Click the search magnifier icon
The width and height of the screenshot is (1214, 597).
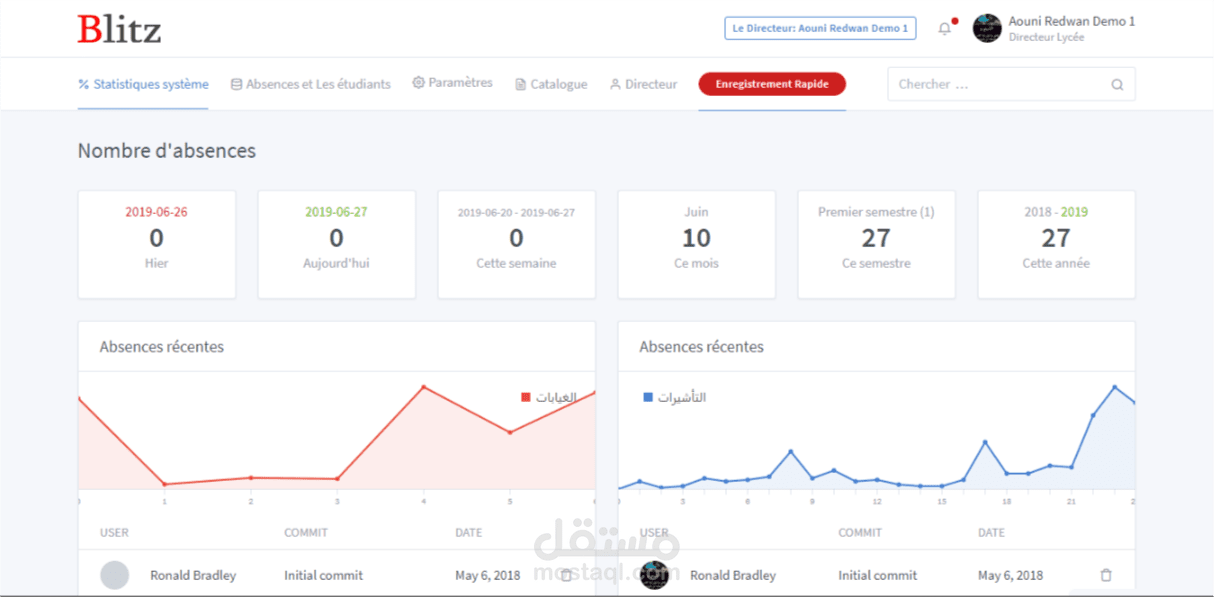click(1117, 85)
